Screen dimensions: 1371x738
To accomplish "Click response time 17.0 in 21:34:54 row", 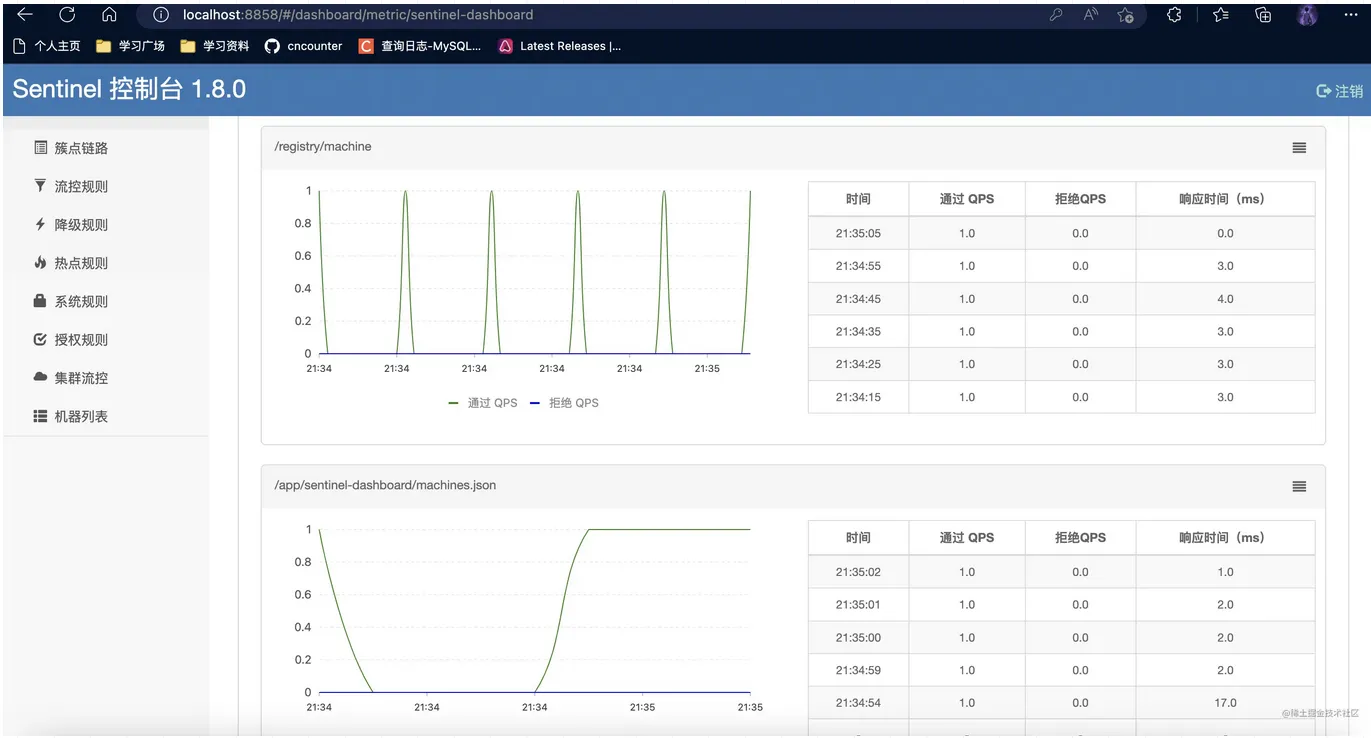I will coord(1225,703).
